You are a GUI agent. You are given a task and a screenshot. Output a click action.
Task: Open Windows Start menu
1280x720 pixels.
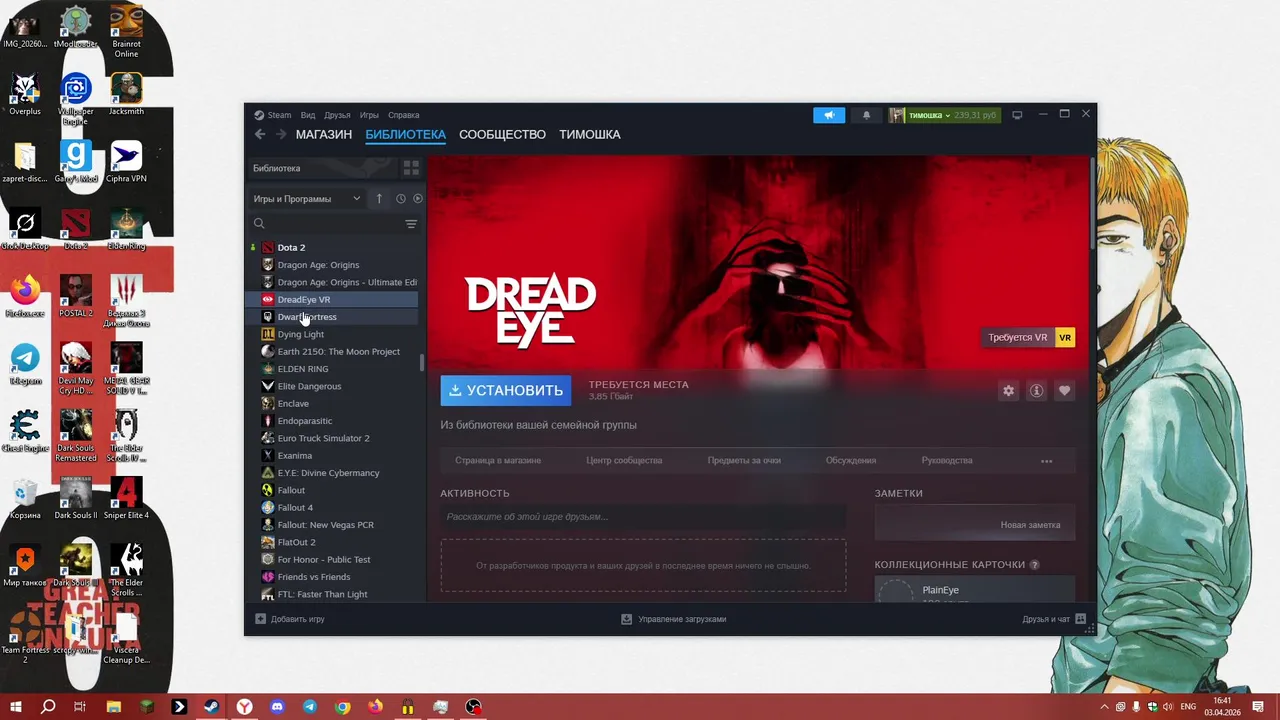pyautogui.click(x=15, y=706)
